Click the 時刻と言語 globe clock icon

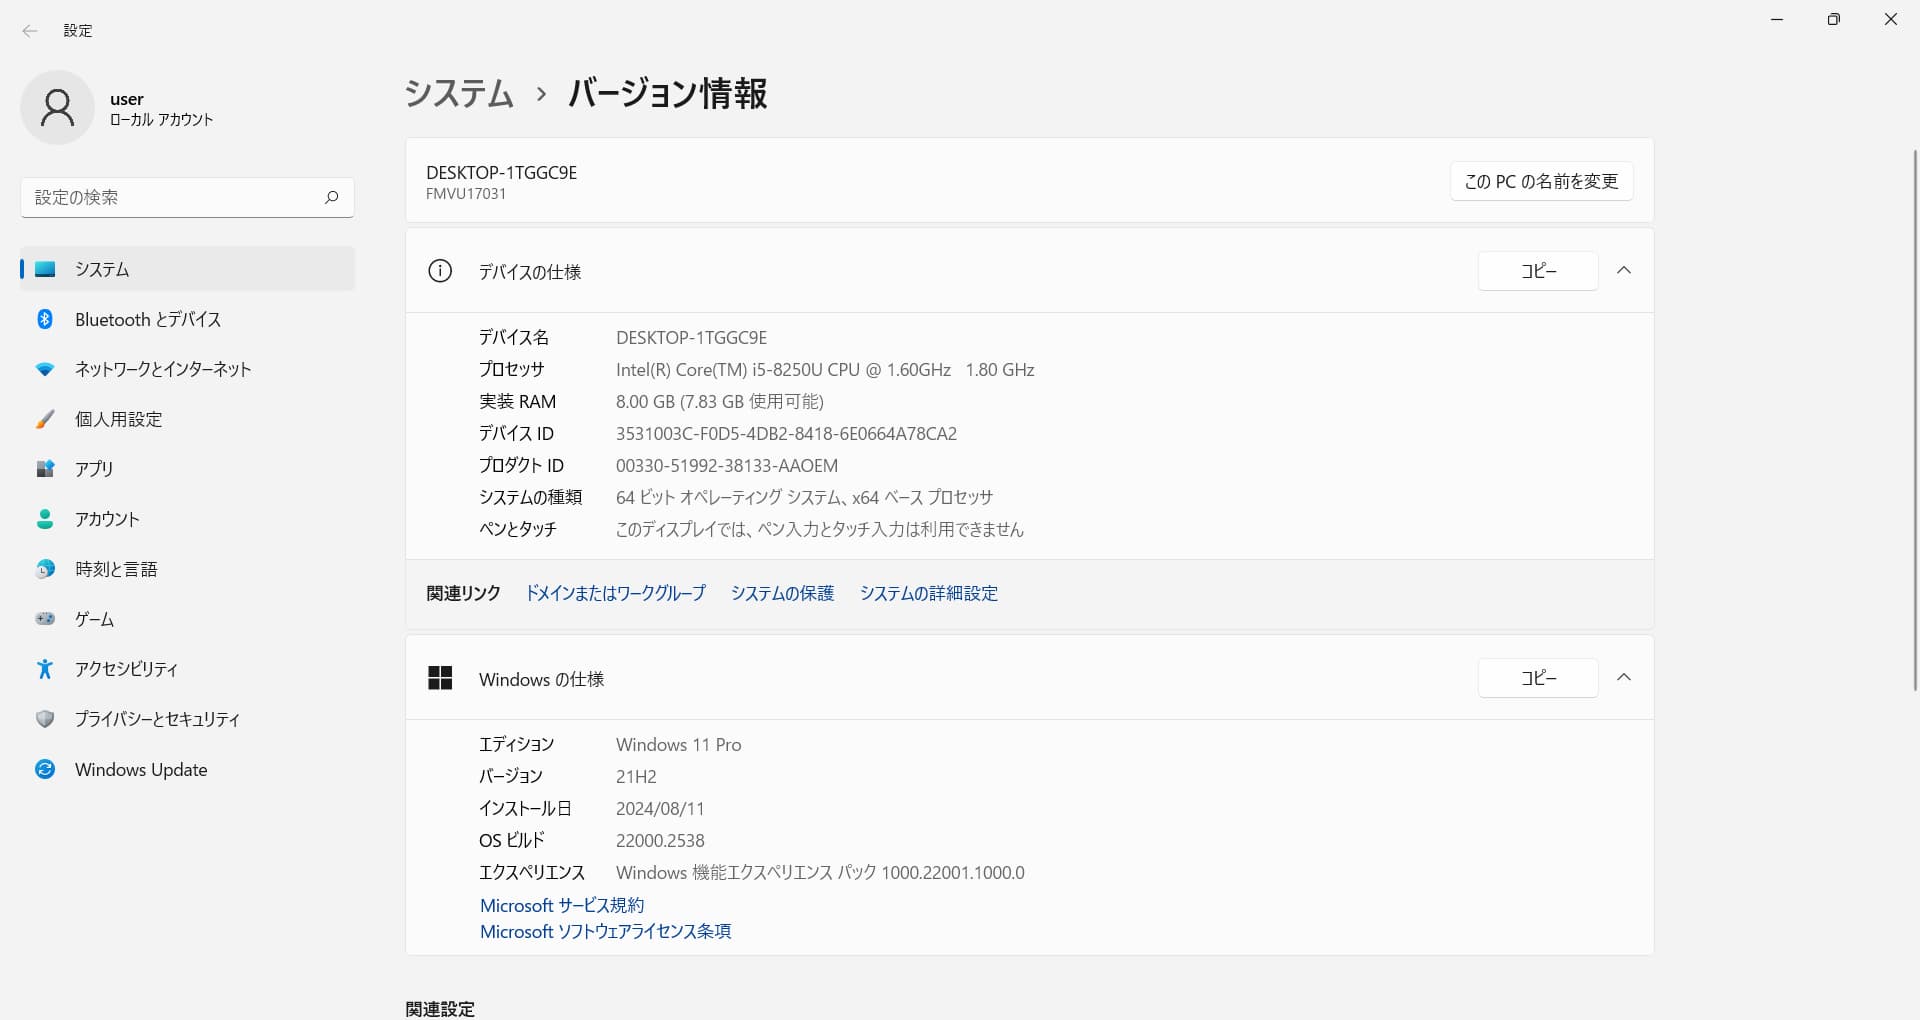coord(45,569)
